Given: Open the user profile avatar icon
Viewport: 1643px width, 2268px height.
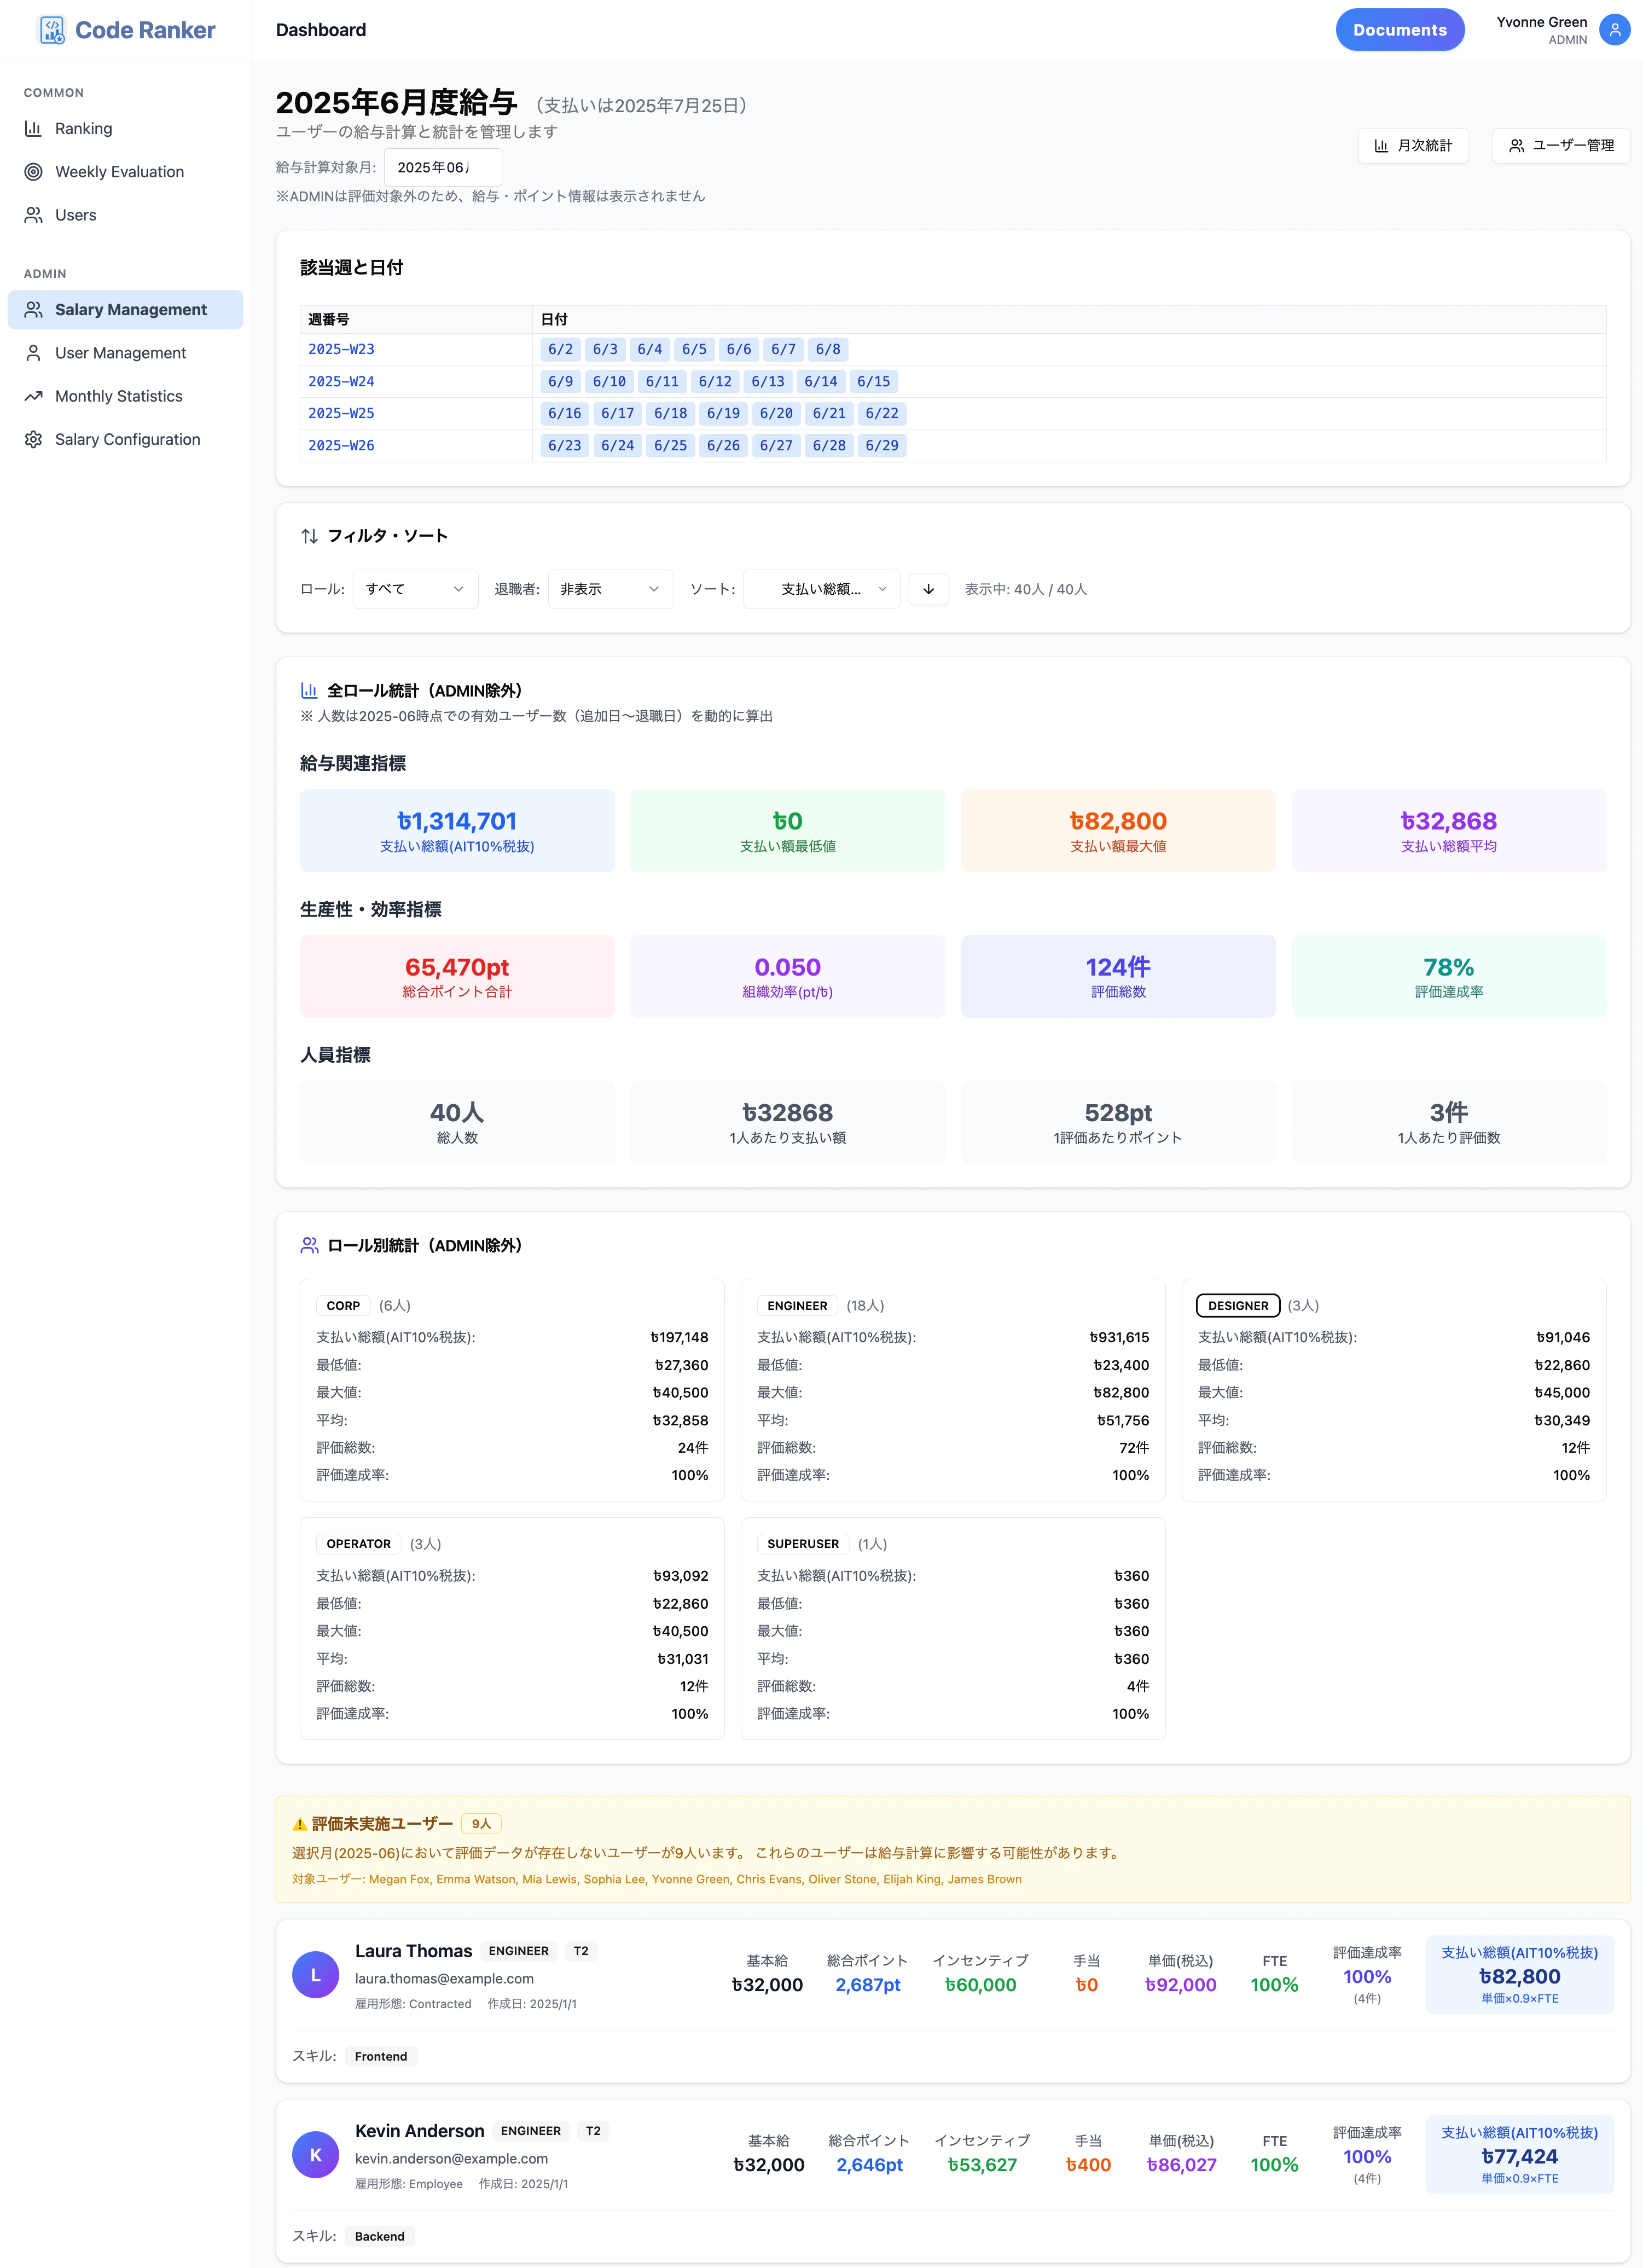Looking at the screenshot, I should tap(1614, 29).
